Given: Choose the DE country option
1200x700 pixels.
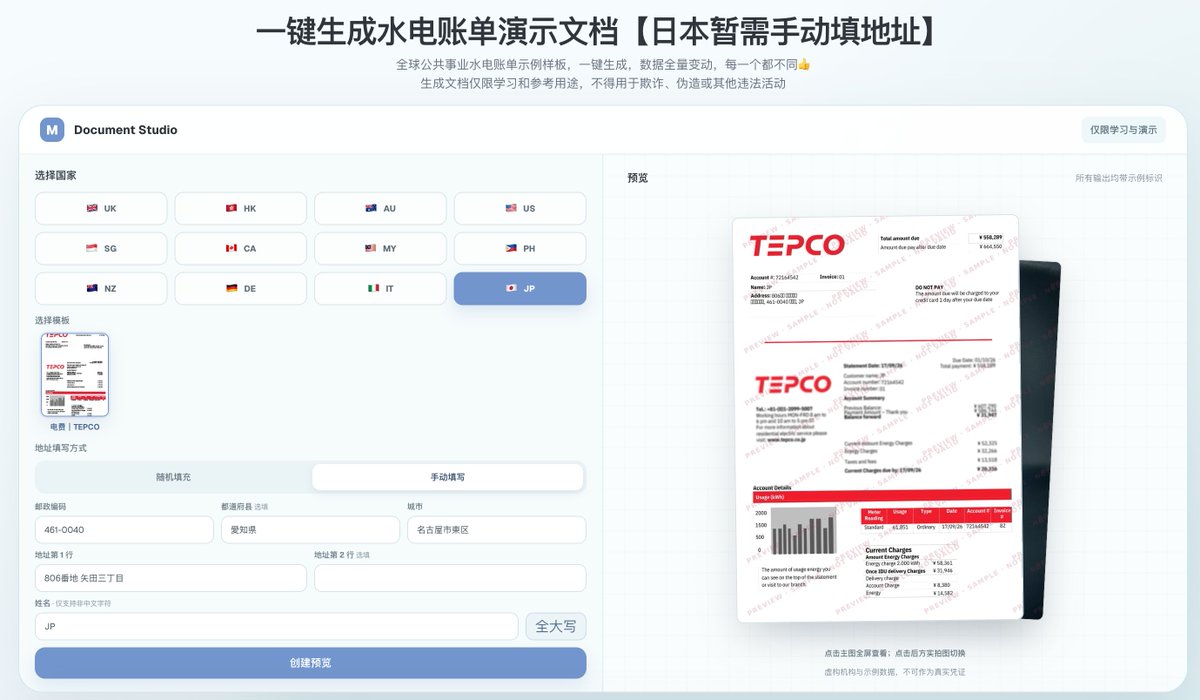Looking at the screenshot, I should [241, 288].
